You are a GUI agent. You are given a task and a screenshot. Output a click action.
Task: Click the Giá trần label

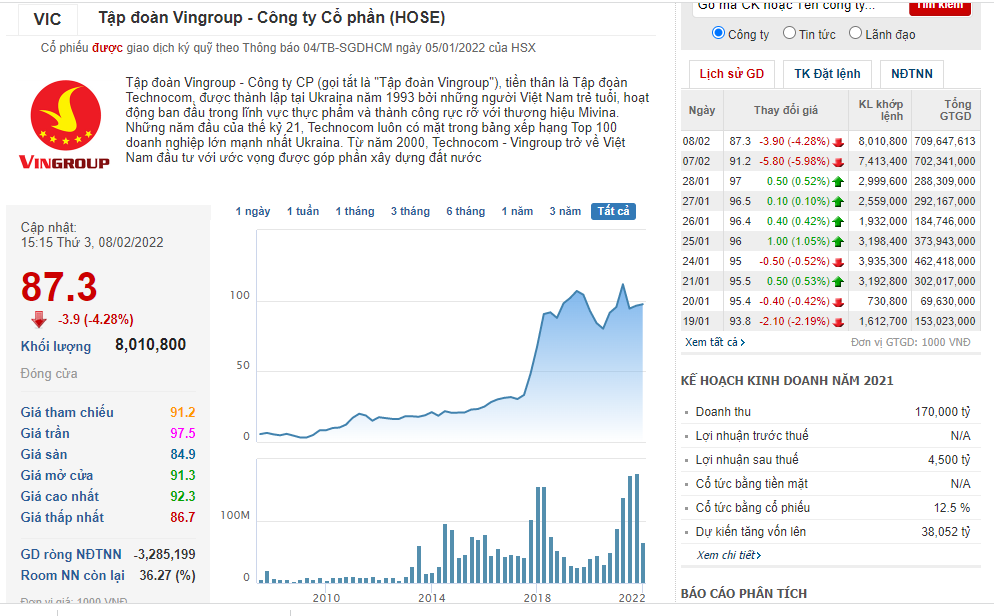click(45, 433)
